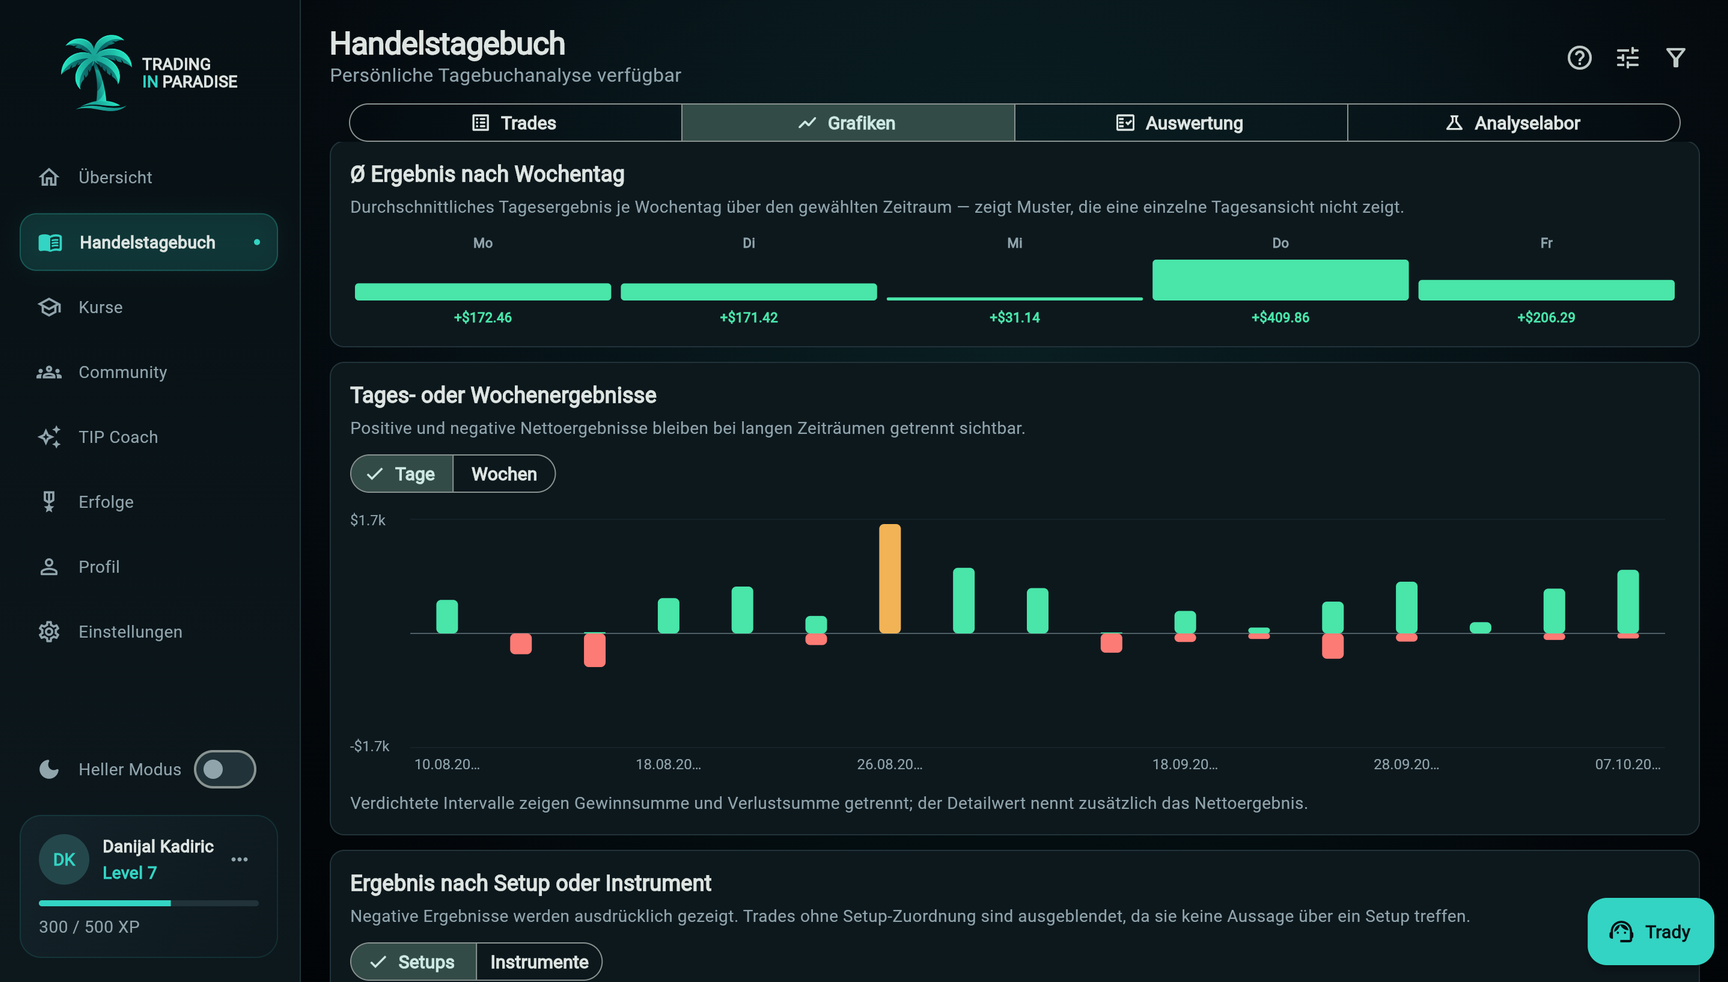Click the XP progress bar under Level 7
1728x982 pixels.
(149, 903)
